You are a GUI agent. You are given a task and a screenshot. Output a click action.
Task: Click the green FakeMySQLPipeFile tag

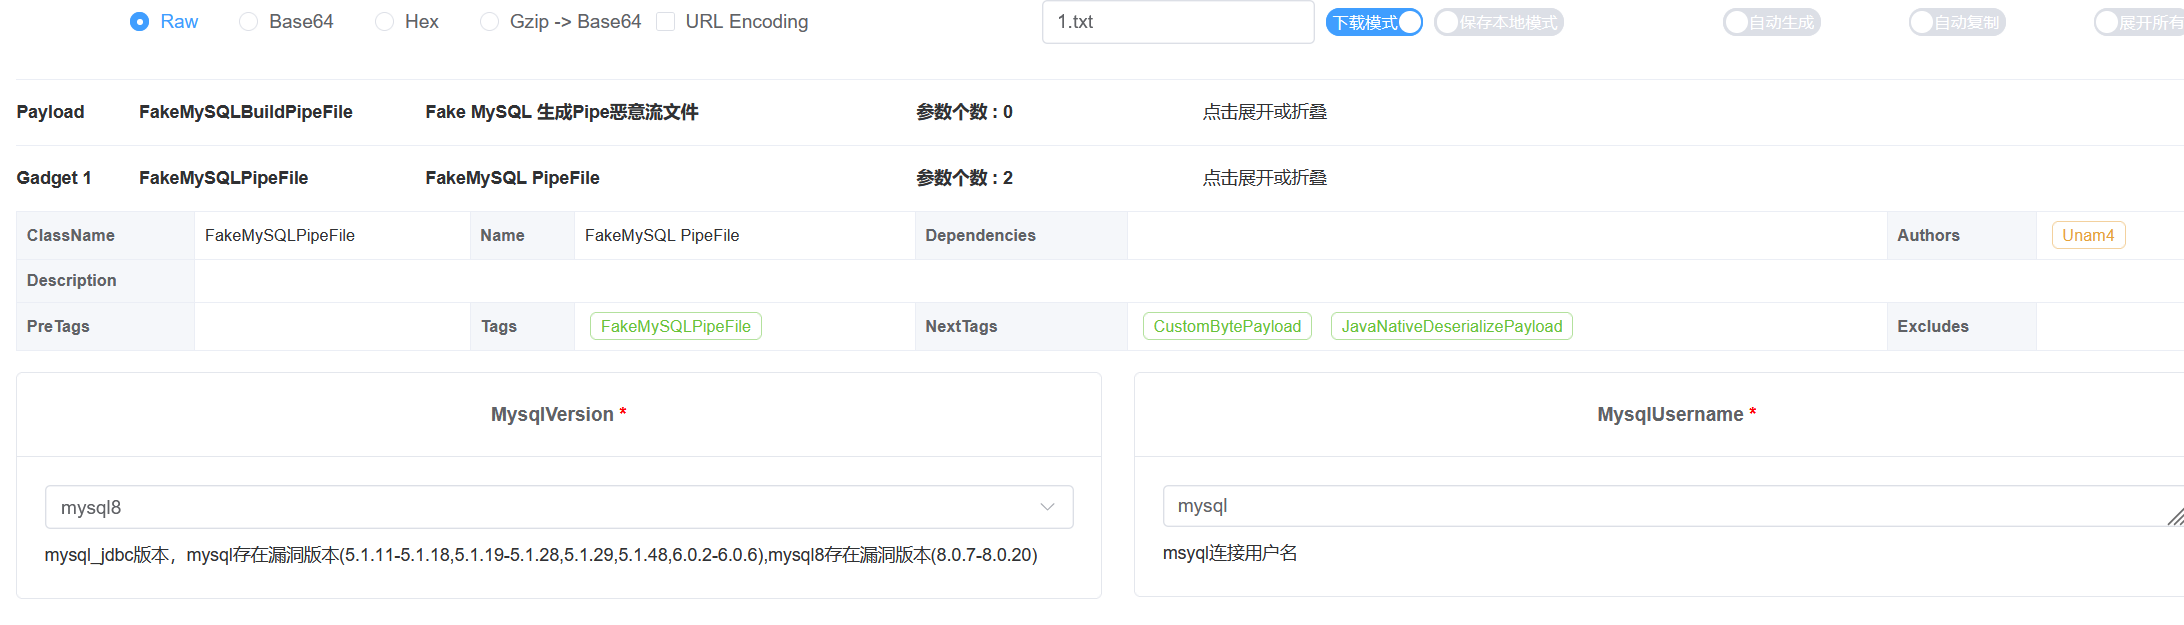(675, 326)
